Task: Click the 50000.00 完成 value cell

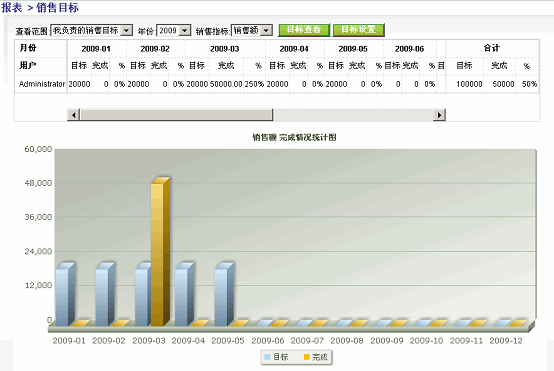Action: (226, 84)
